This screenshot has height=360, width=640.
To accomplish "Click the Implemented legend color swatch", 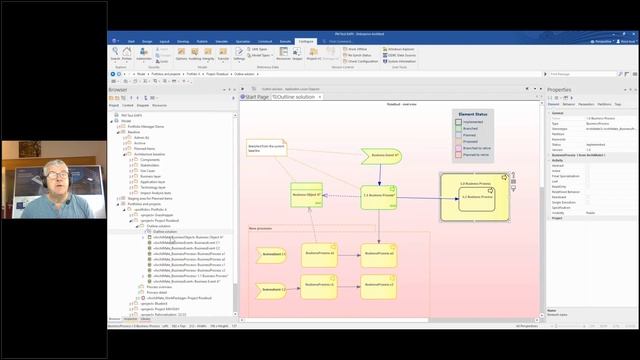I will pos(458,122).
